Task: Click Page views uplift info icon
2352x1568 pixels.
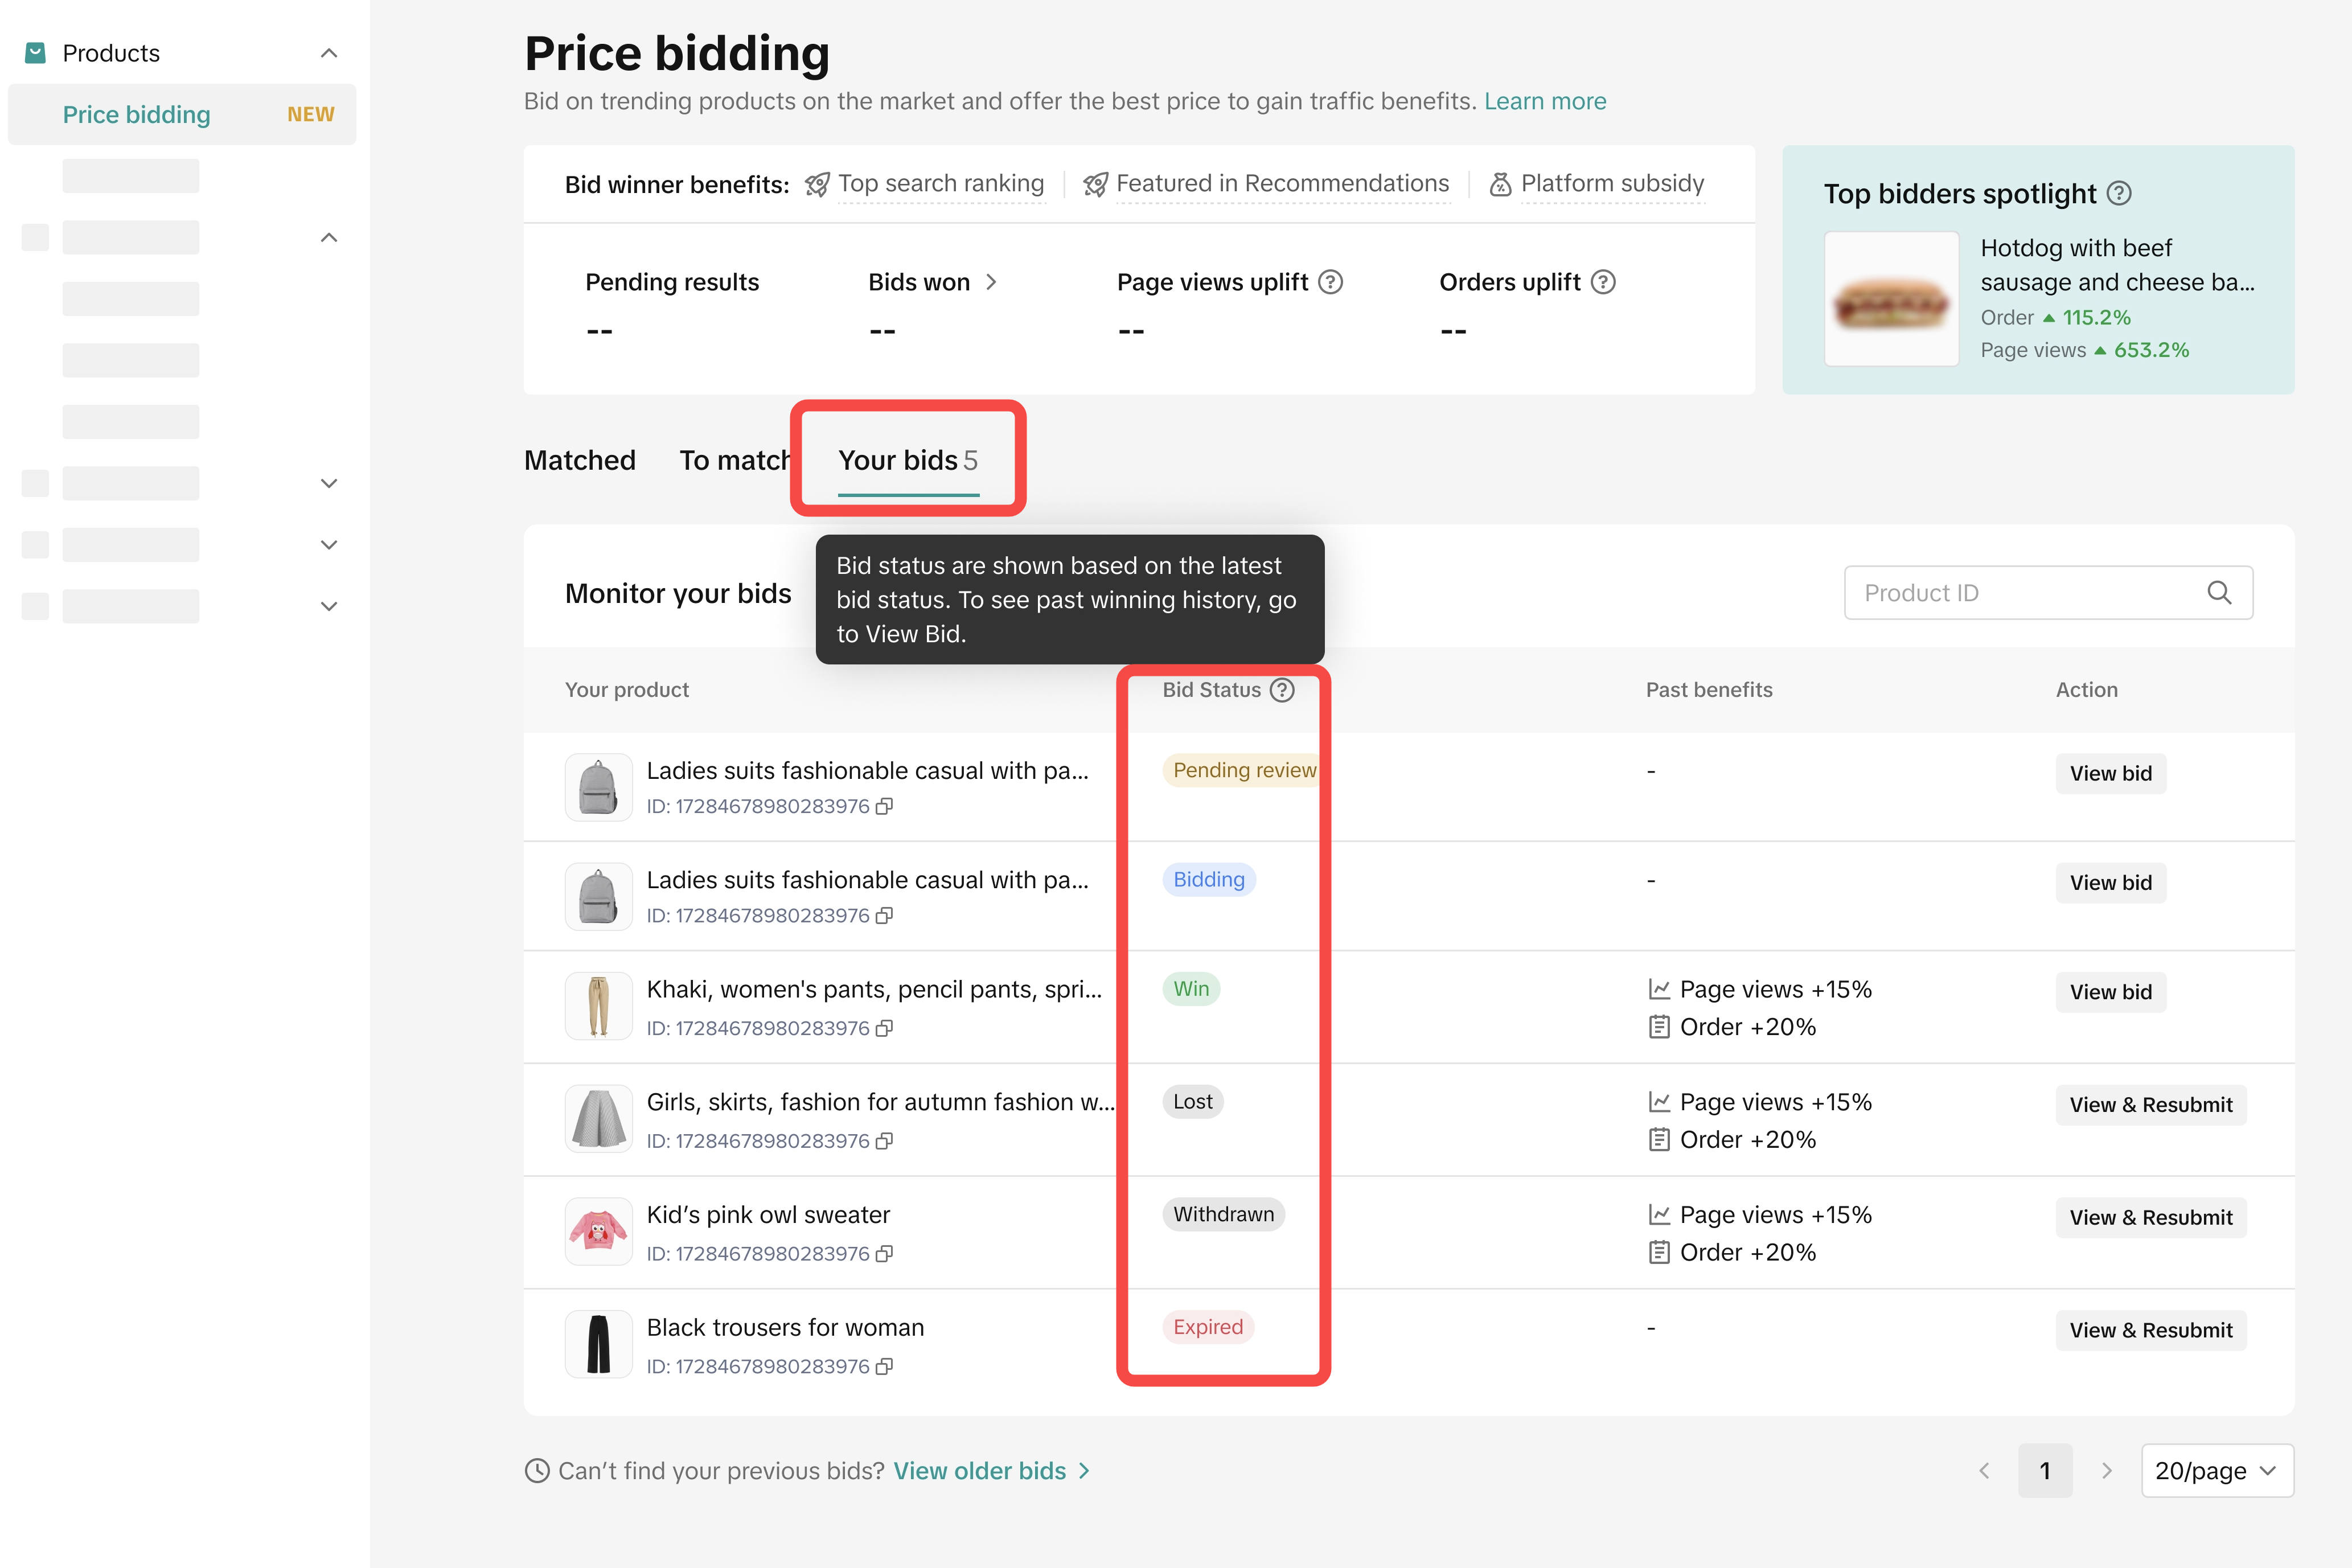Action: click(1330, 282)
